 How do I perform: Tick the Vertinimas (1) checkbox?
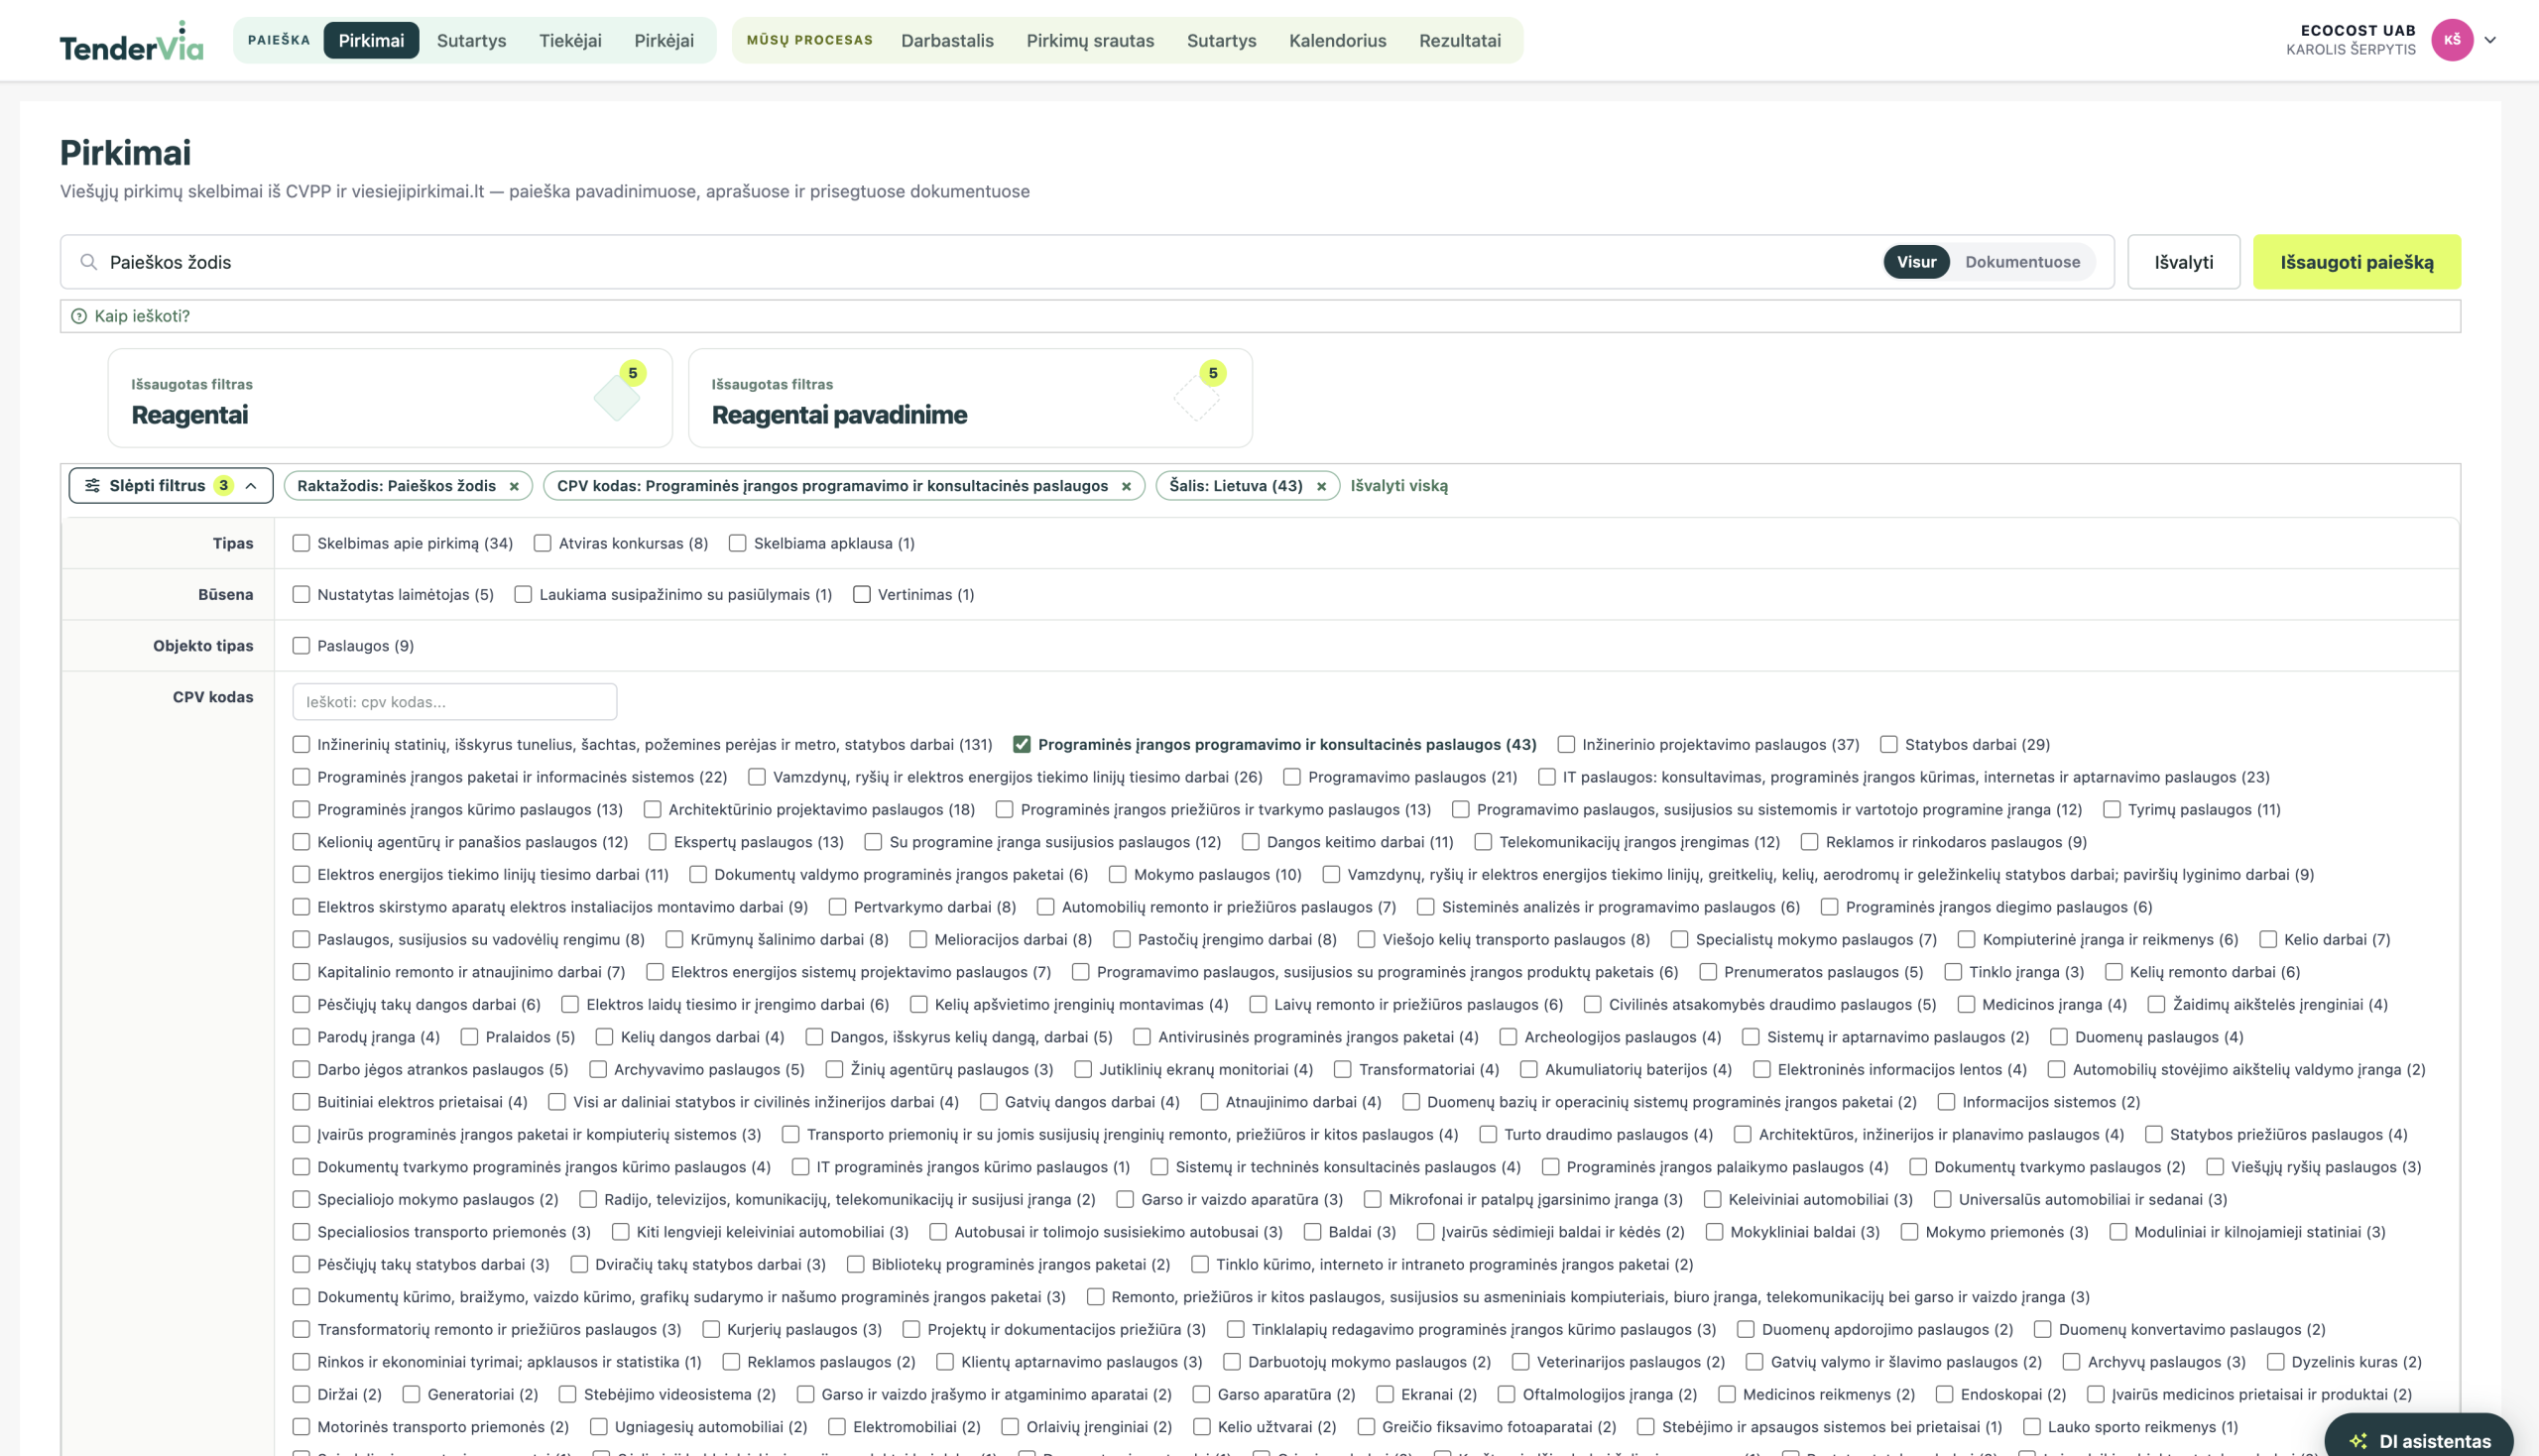pyautogui.click(x=862, y=594)
